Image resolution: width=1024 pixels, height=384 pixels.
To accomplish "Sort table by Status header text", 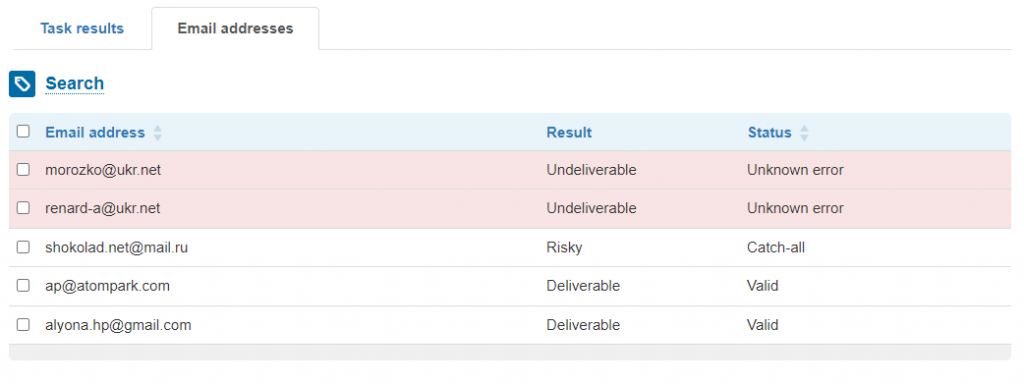I will 769,133.
